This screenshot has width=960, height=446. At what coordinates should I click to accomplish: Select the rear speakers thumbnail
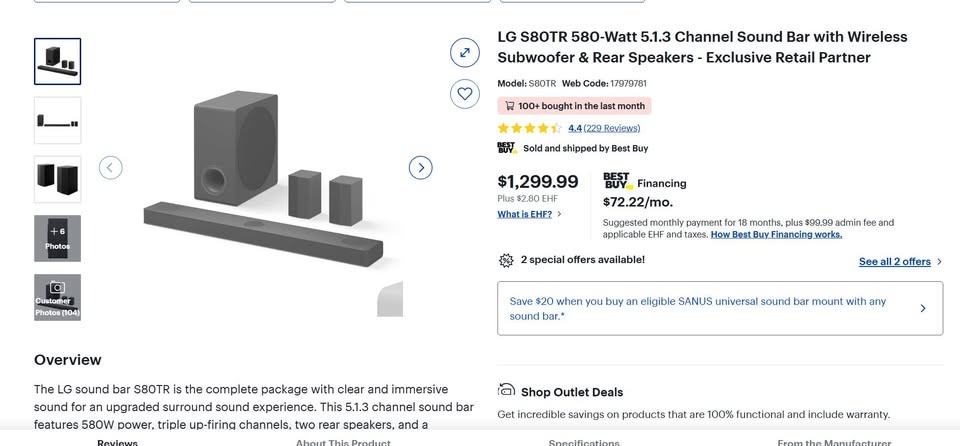pos(57,179)
